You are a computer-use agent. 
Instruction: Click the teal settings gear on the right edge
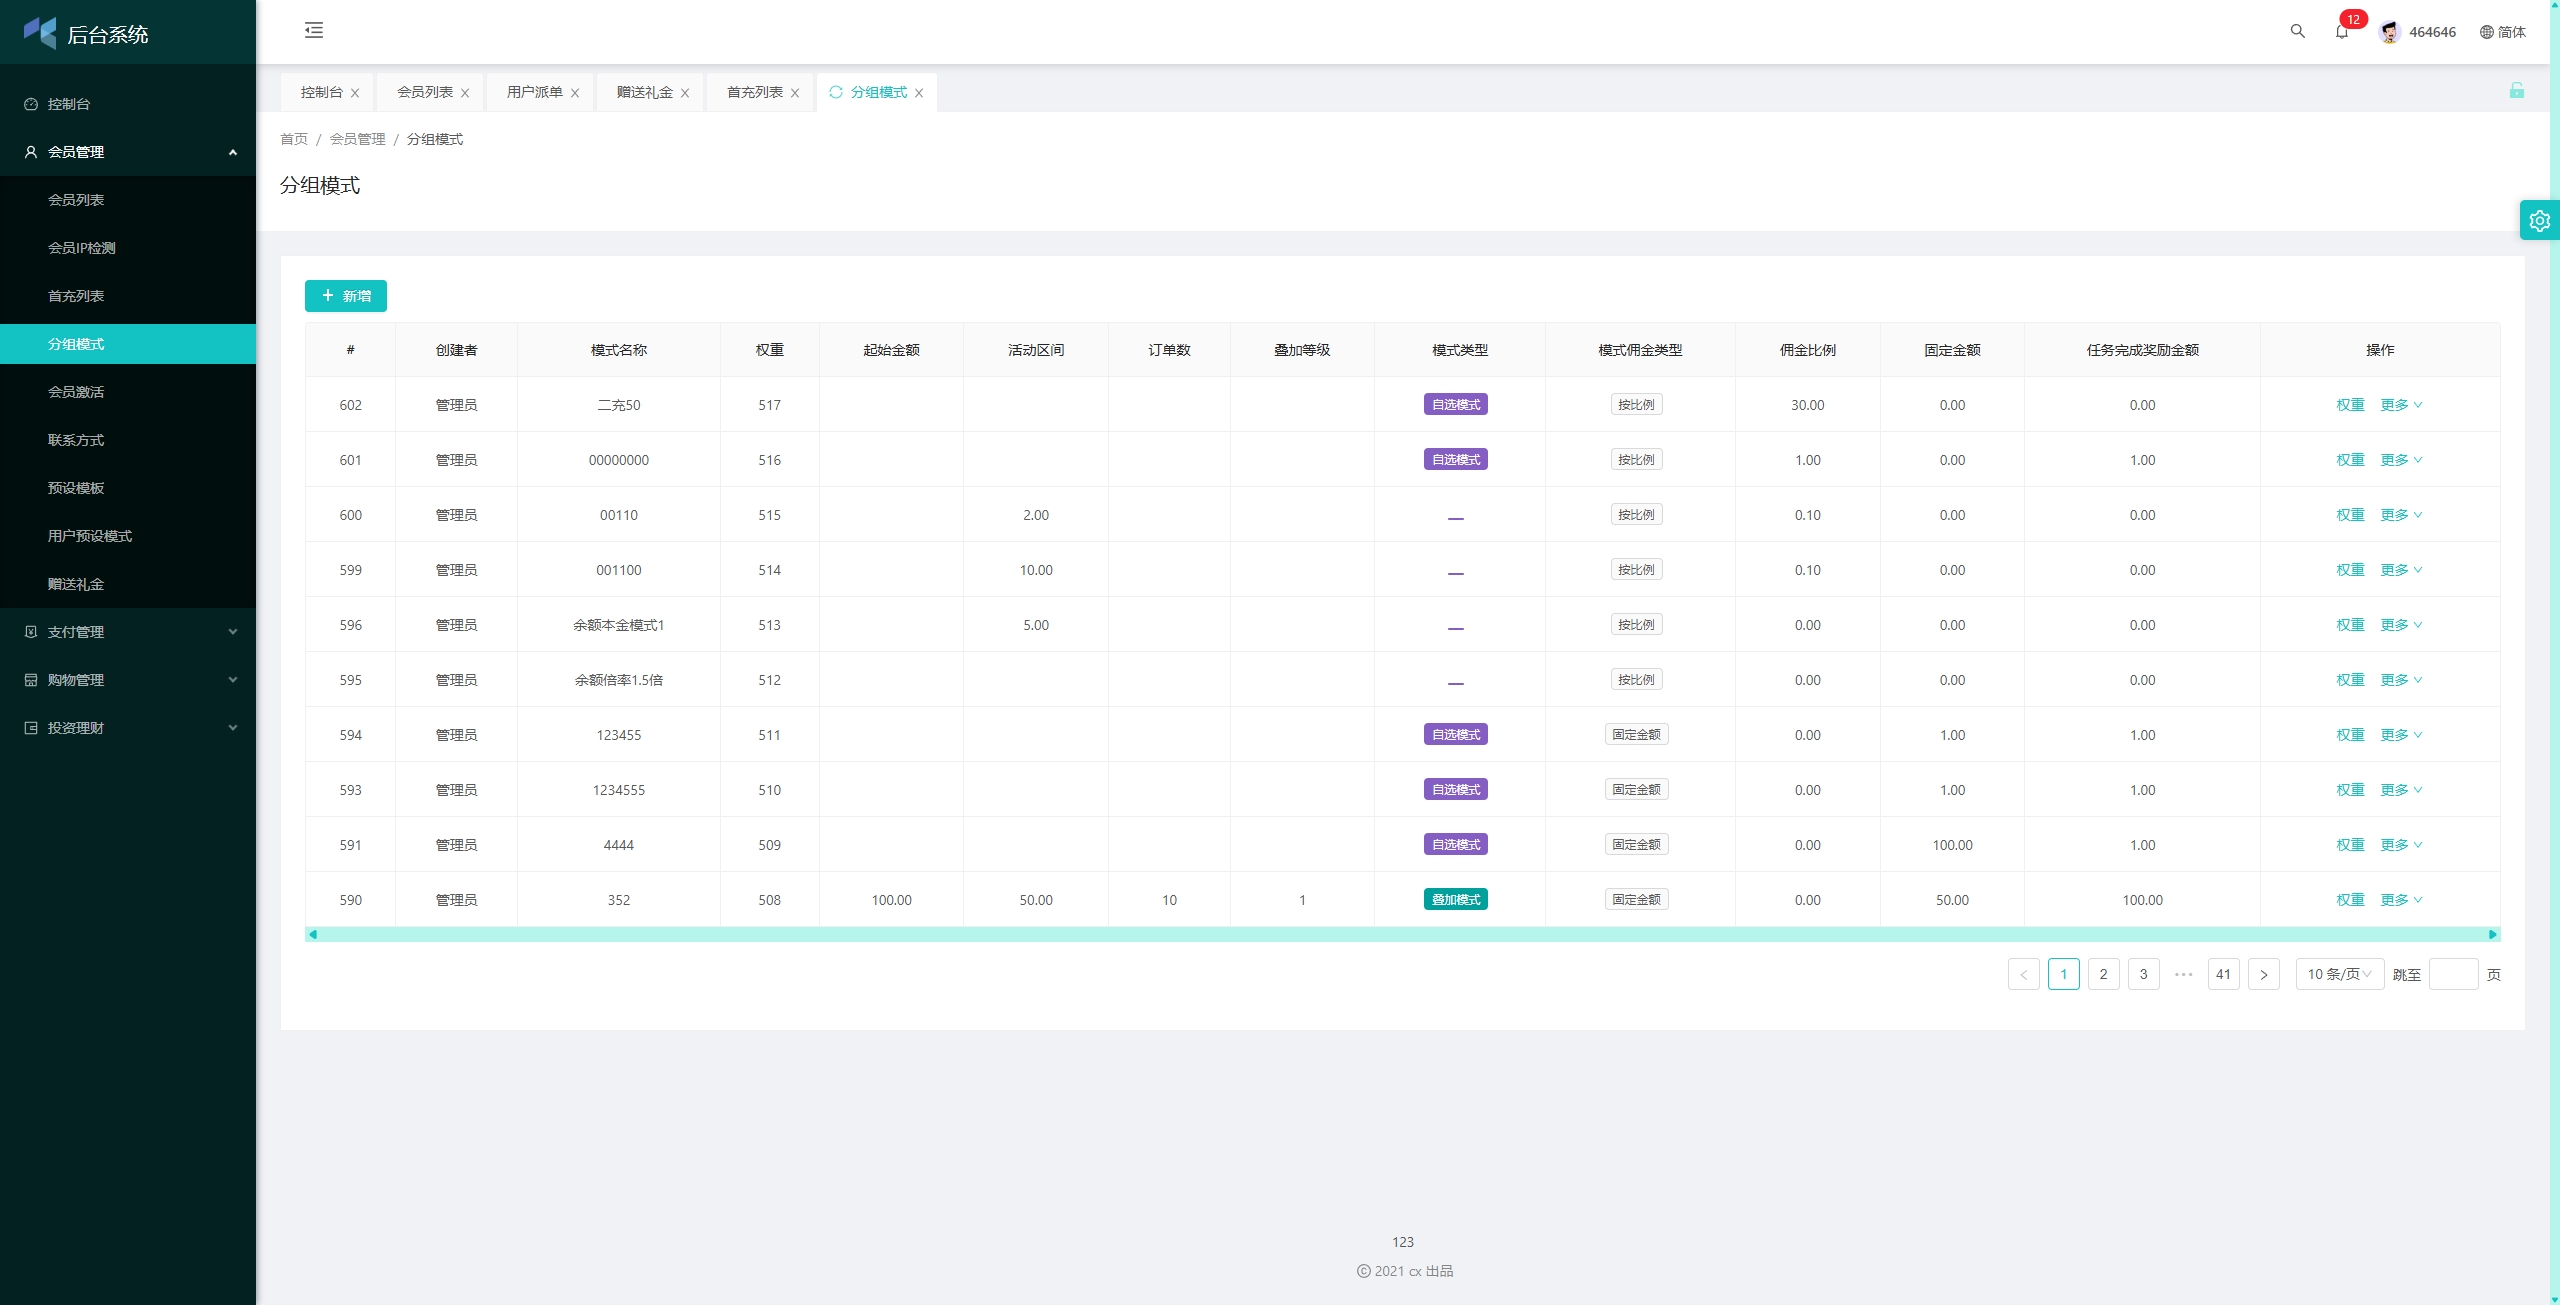click(2539, 220)
